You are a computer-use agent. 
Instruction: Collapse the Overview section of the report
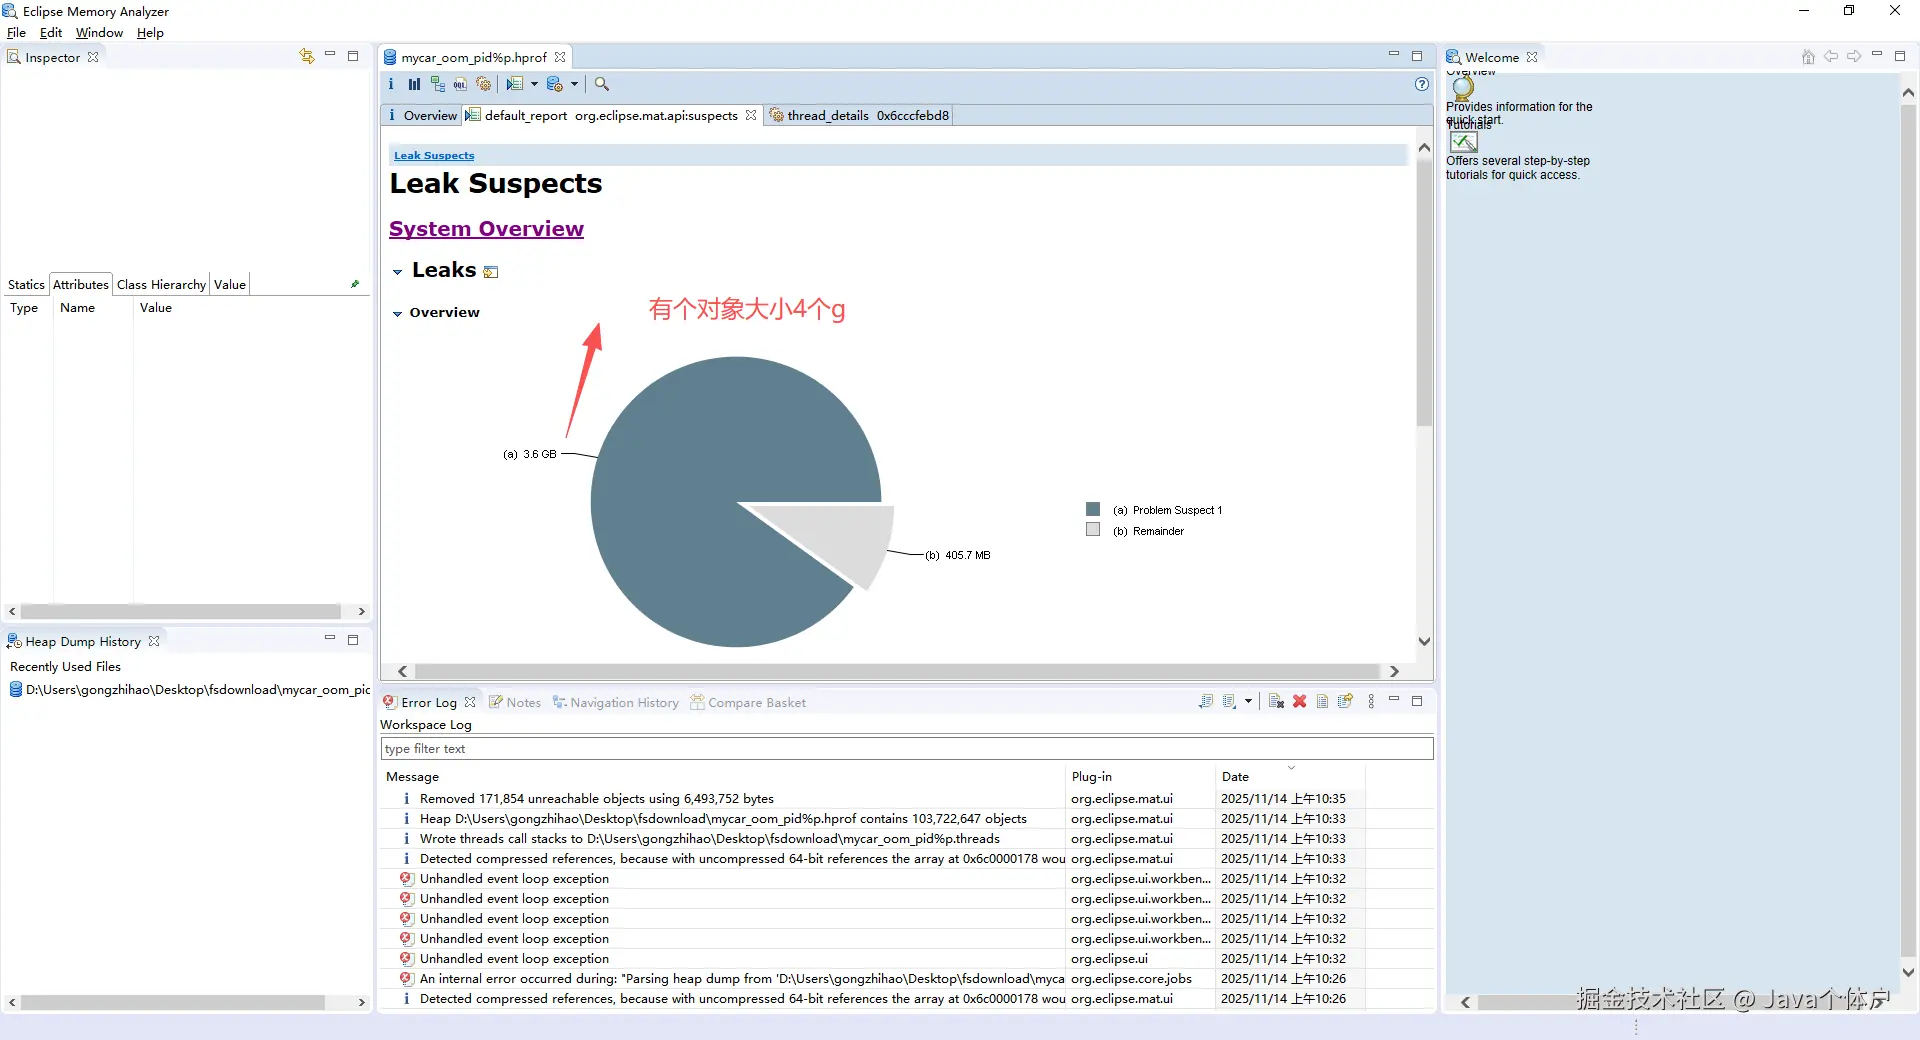(397, 314)
